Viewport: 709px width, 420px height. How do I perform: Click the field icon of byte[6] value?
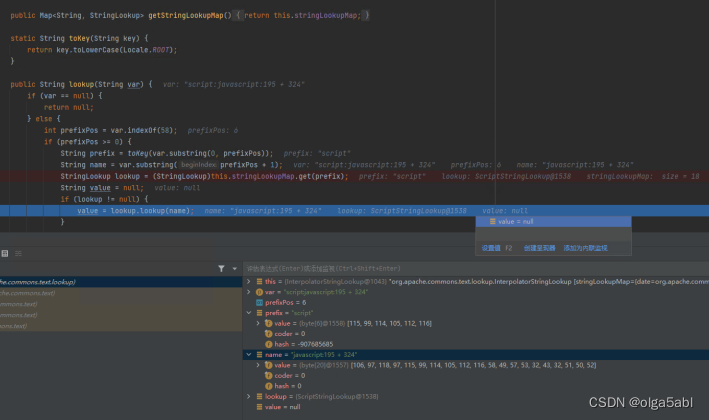tap(269, 323)
